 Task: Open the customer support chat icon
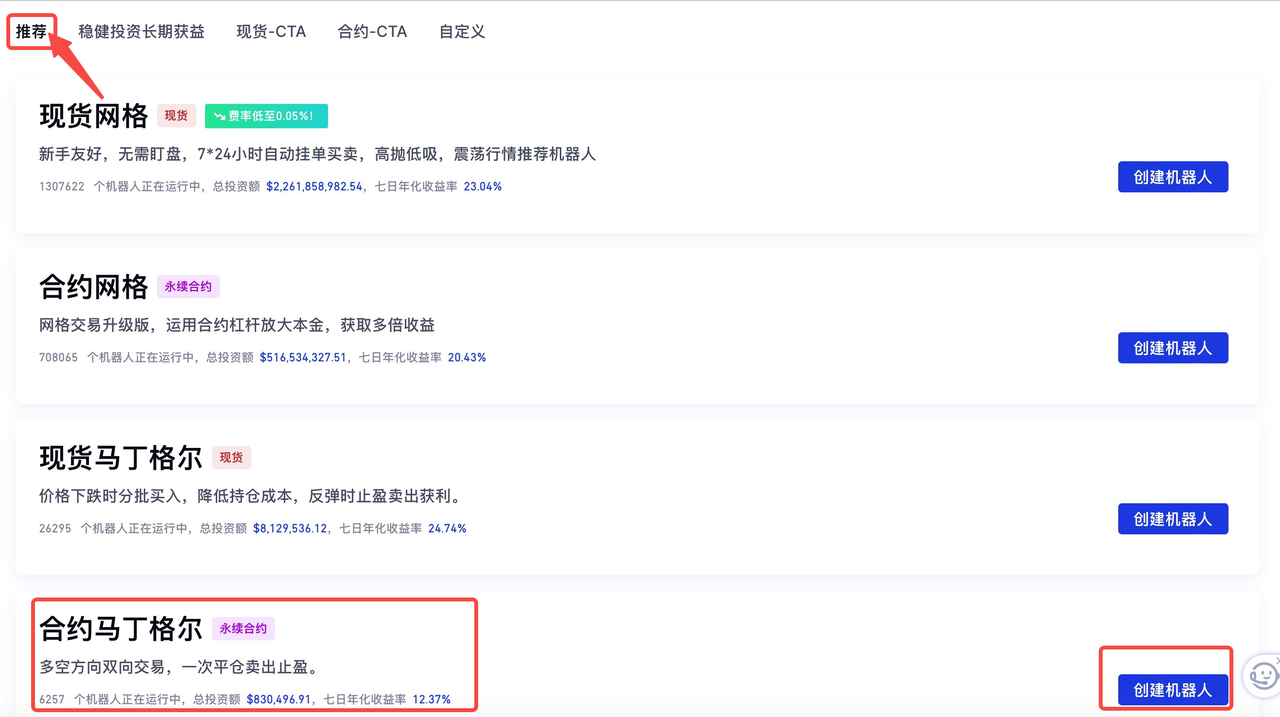pos(1263,676)
